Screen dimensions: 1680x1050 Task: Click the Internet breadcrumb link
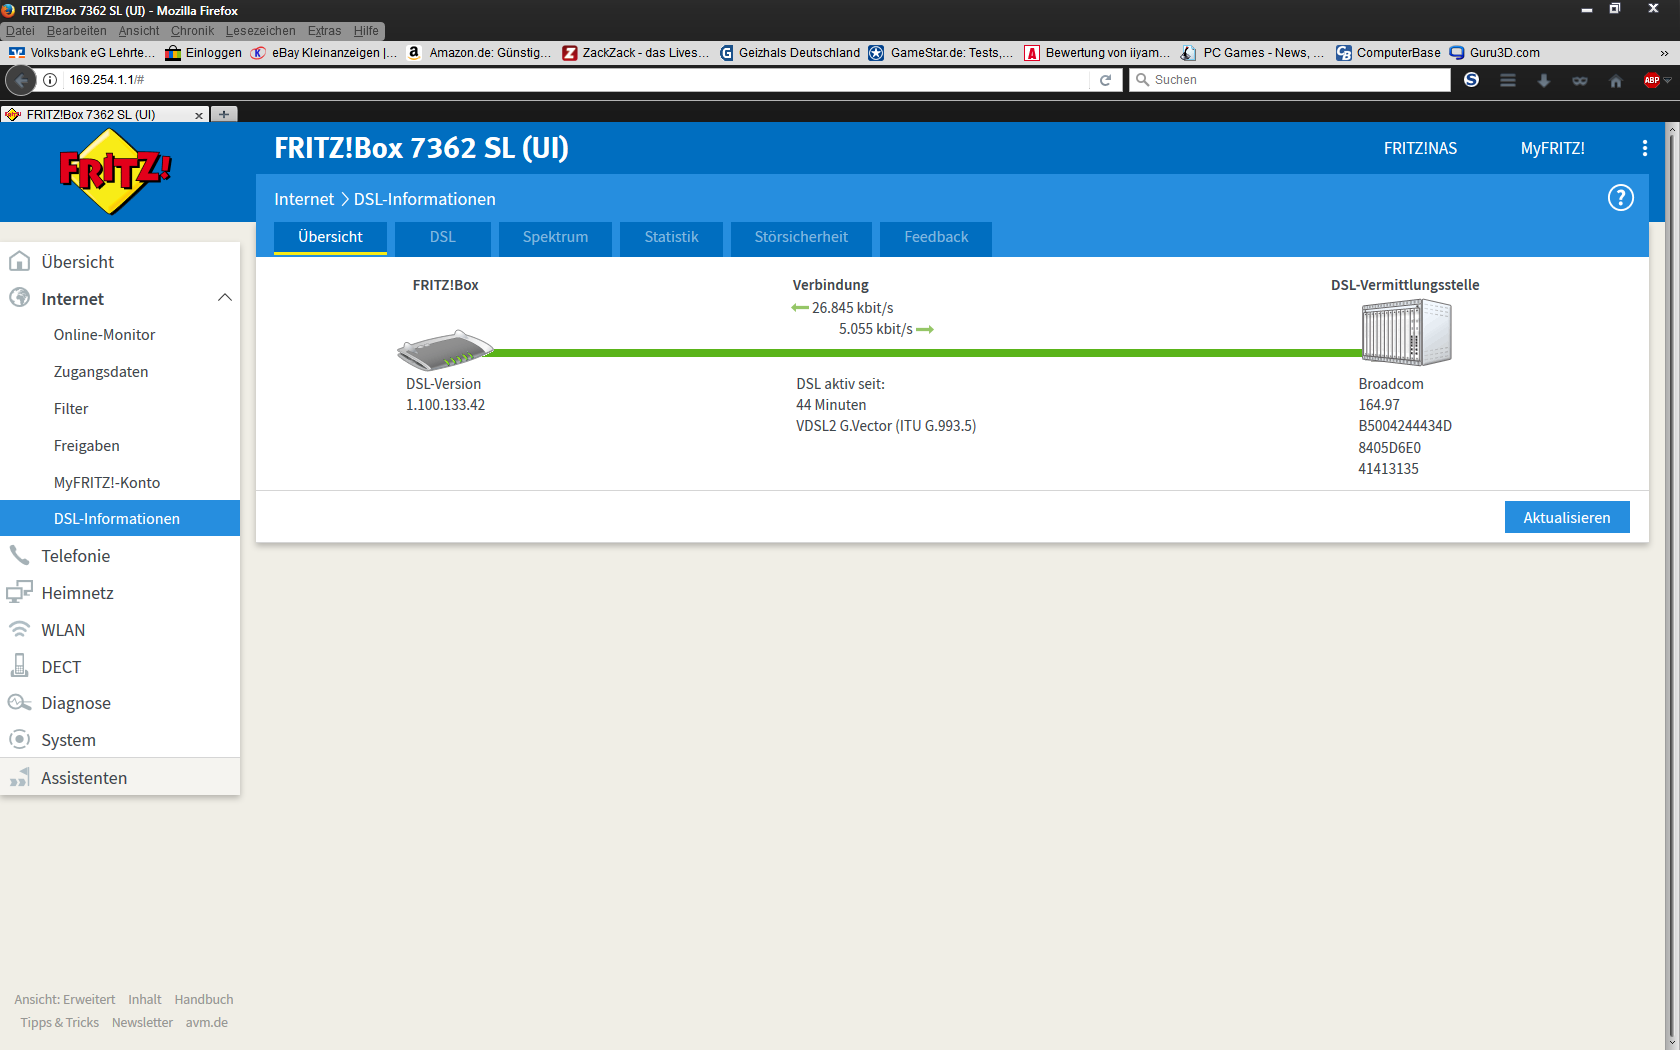coord(304,199)
